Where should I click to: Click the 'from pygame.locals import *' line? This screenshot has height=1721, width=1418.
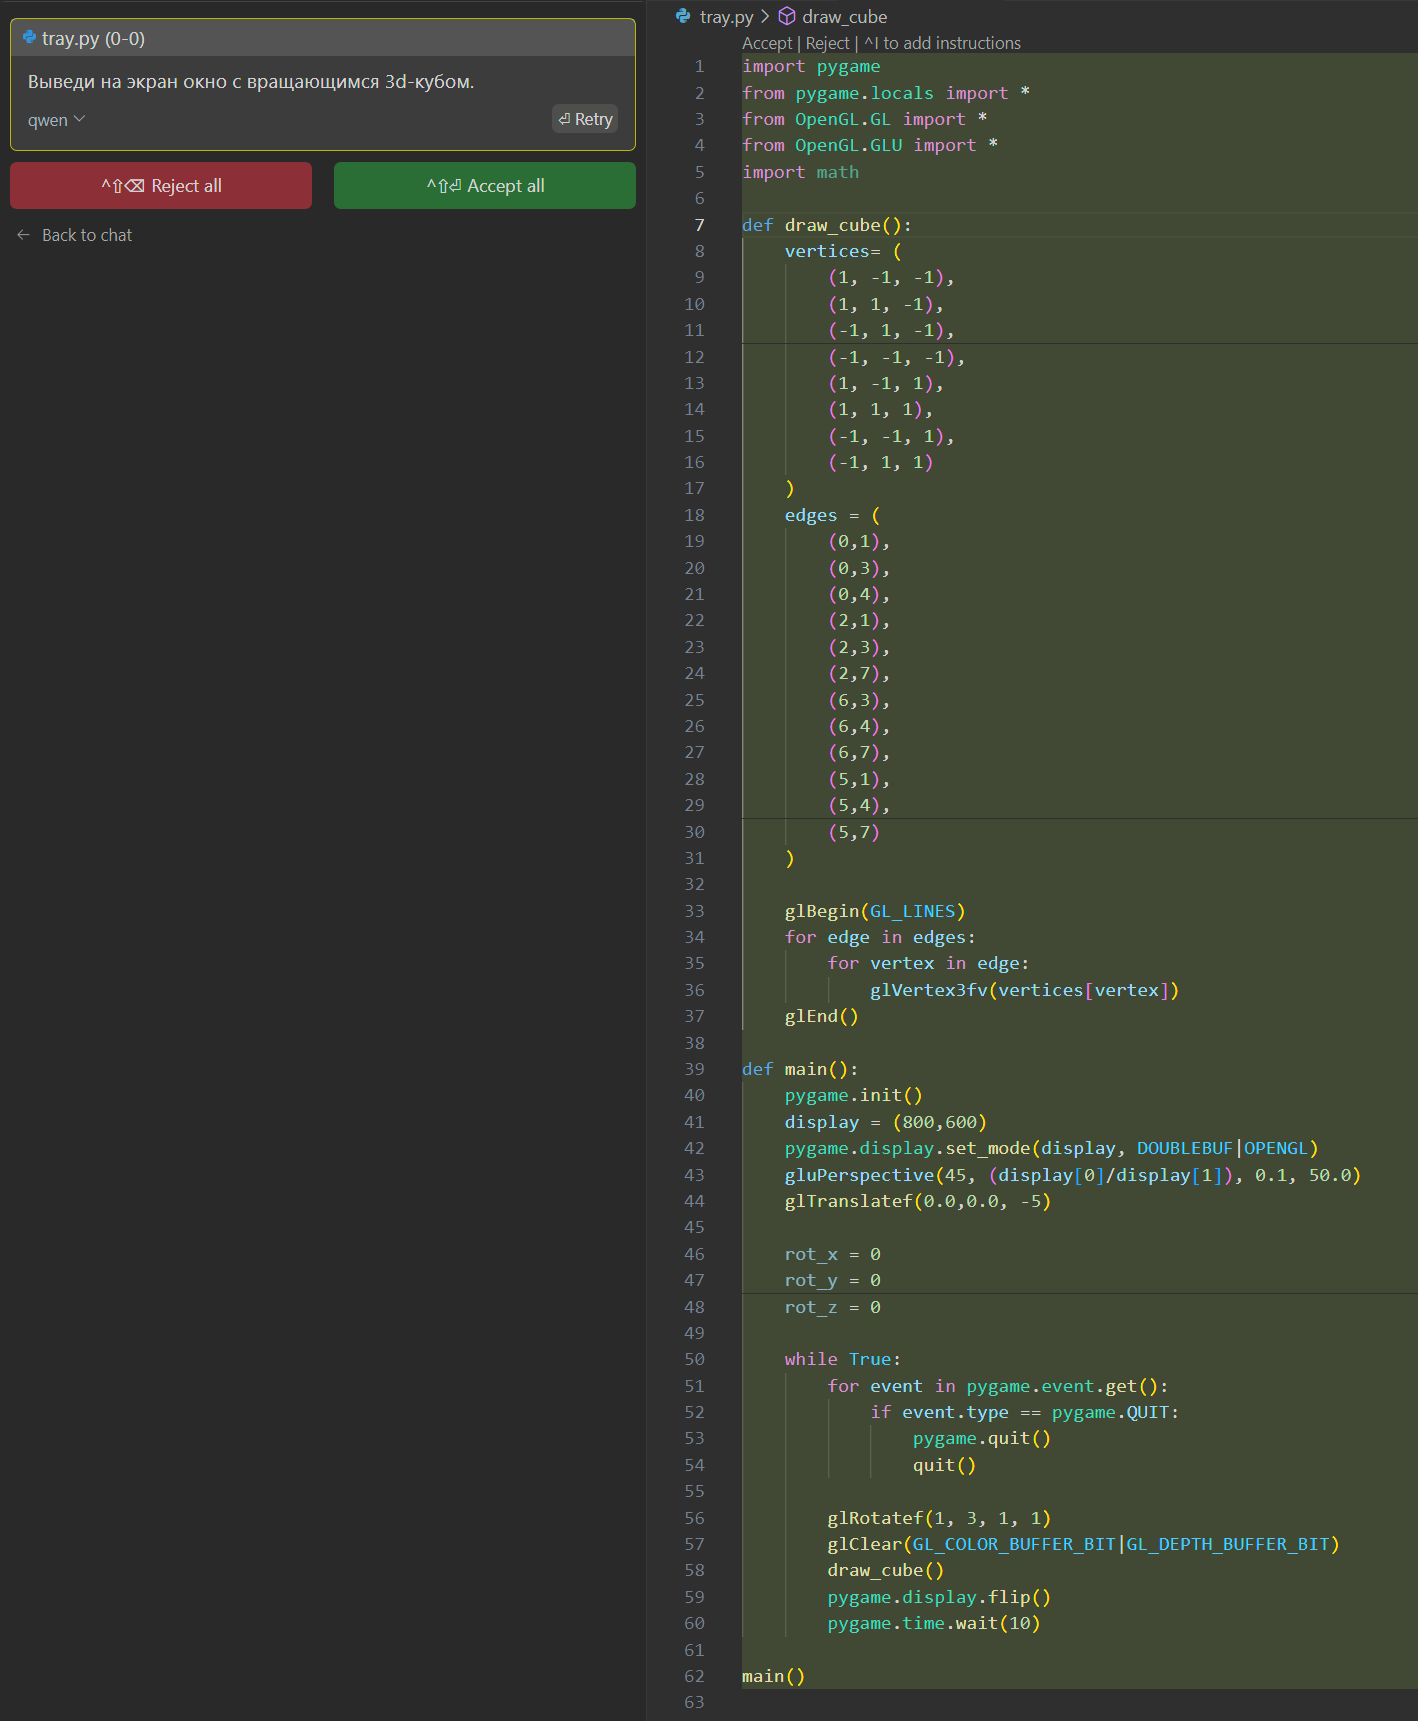click(886, 93)
